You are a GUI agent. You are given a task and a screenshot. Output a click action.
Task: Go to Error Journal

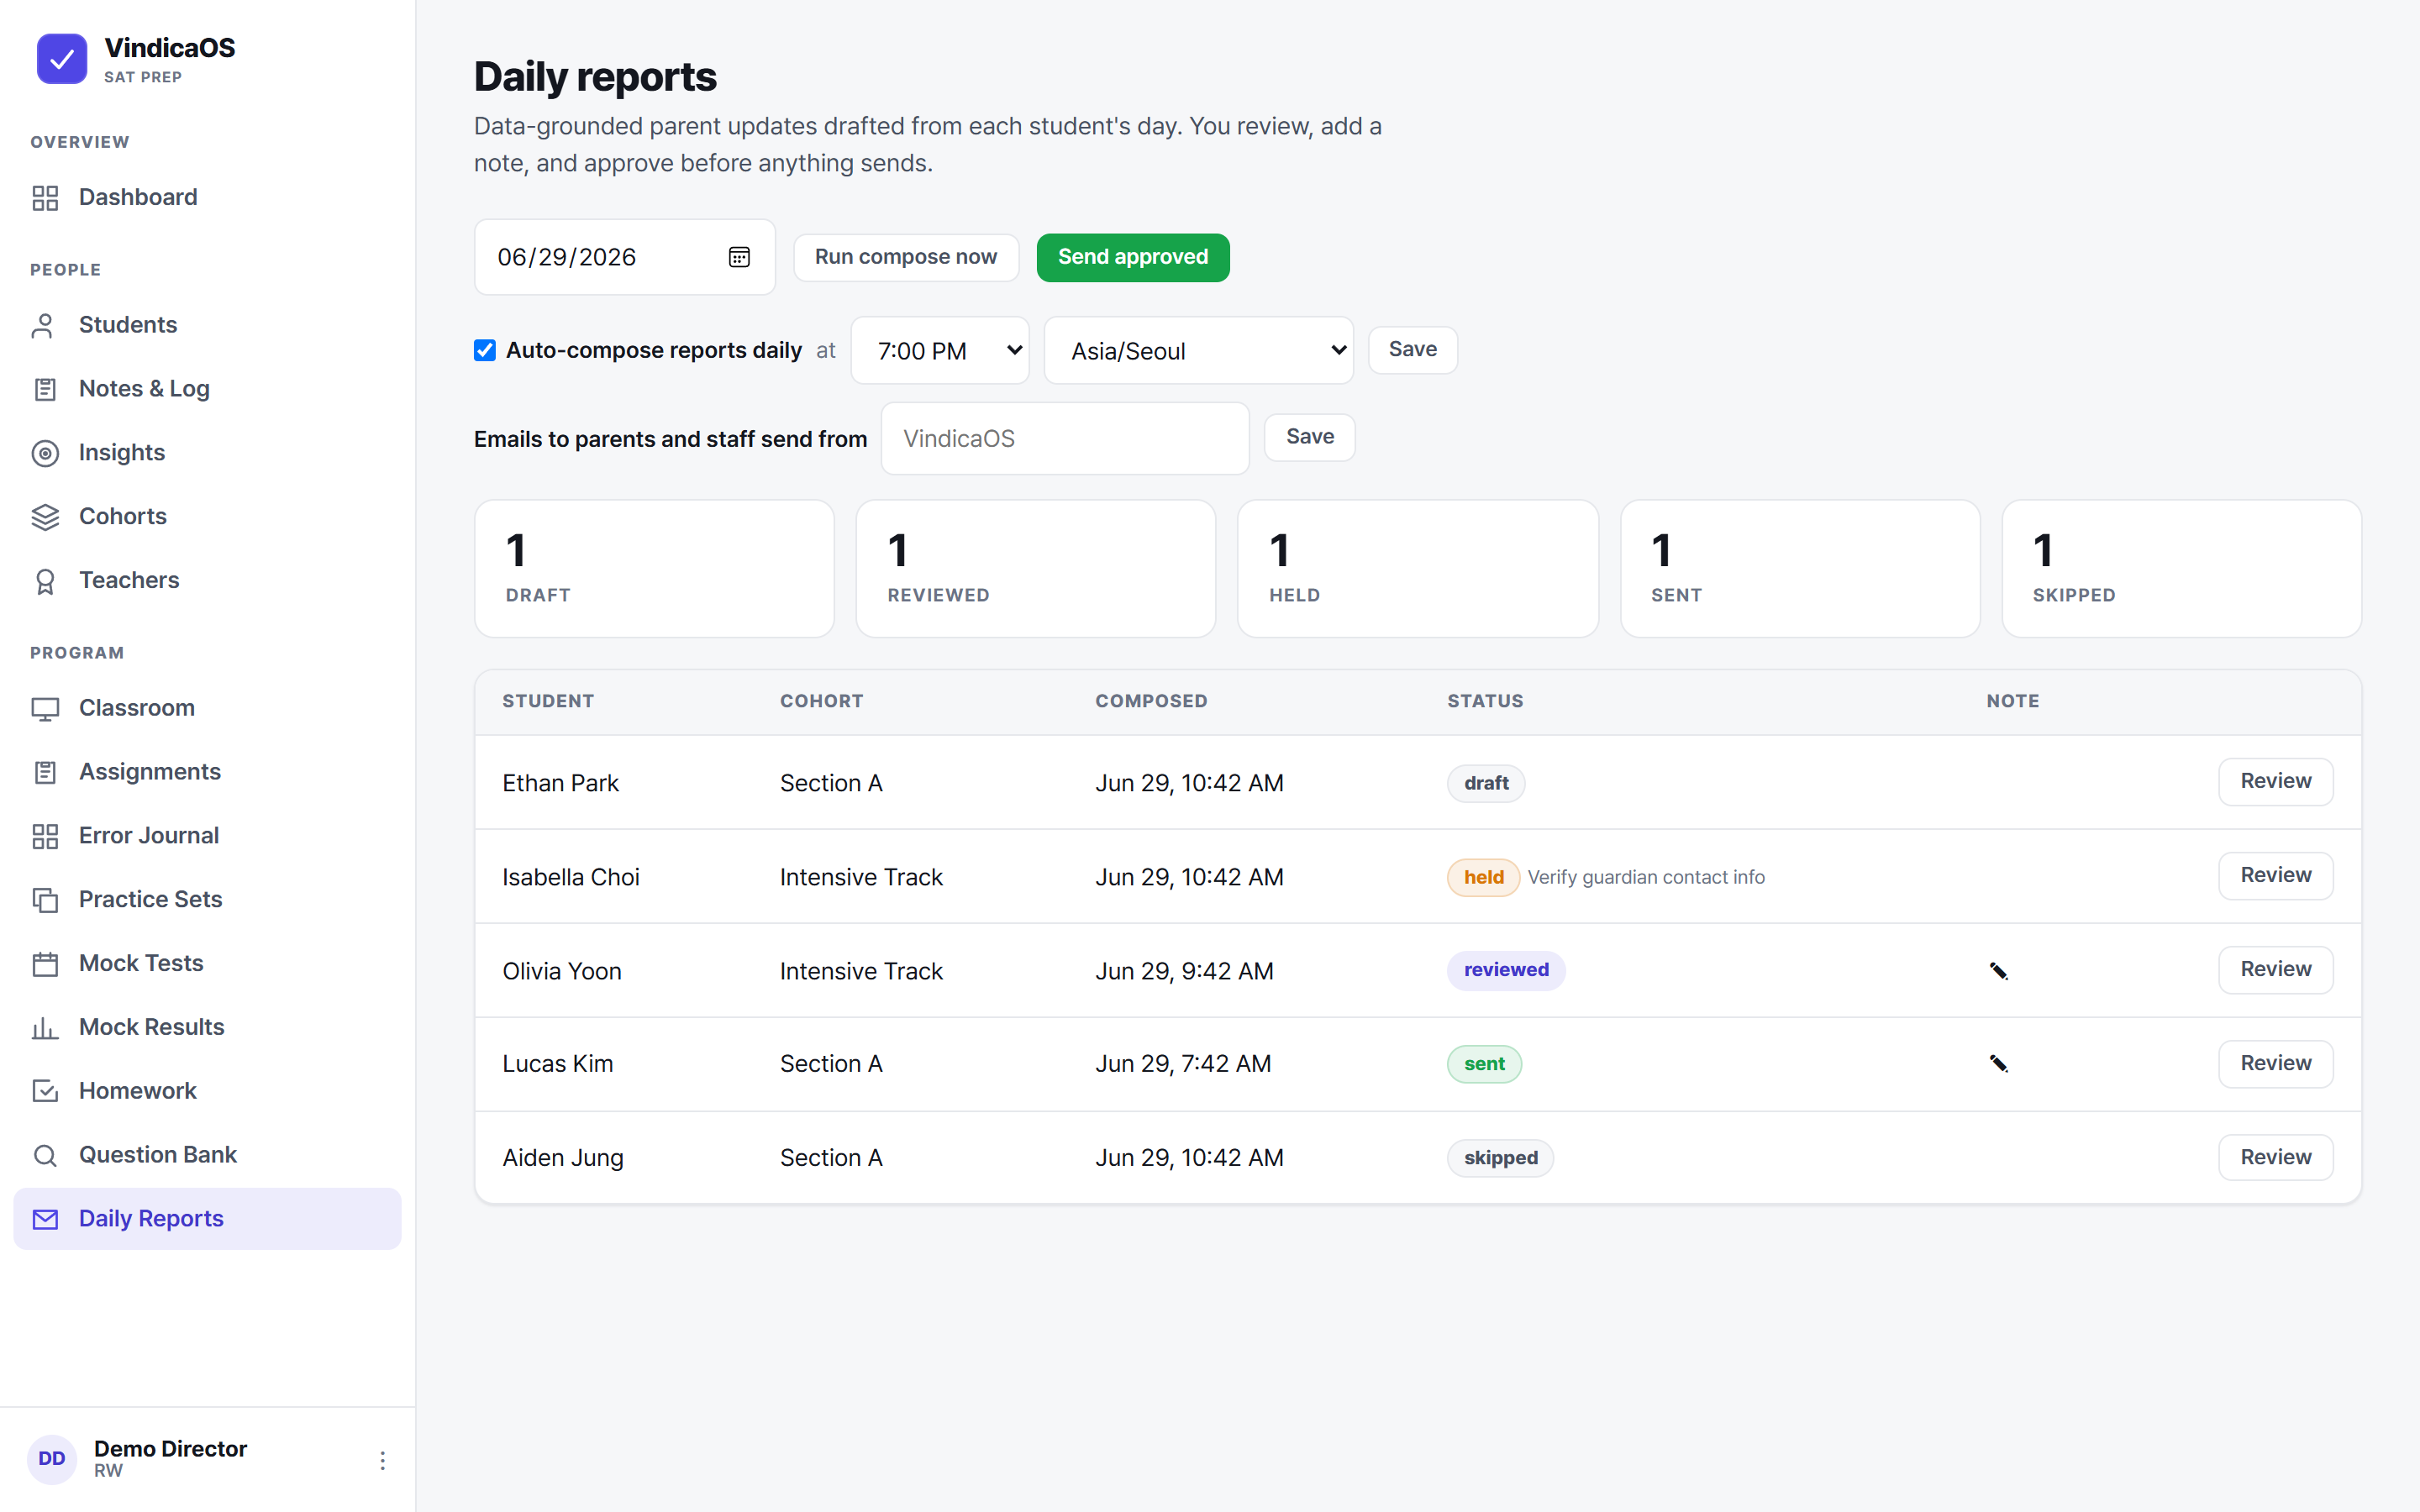pos(207,836)
